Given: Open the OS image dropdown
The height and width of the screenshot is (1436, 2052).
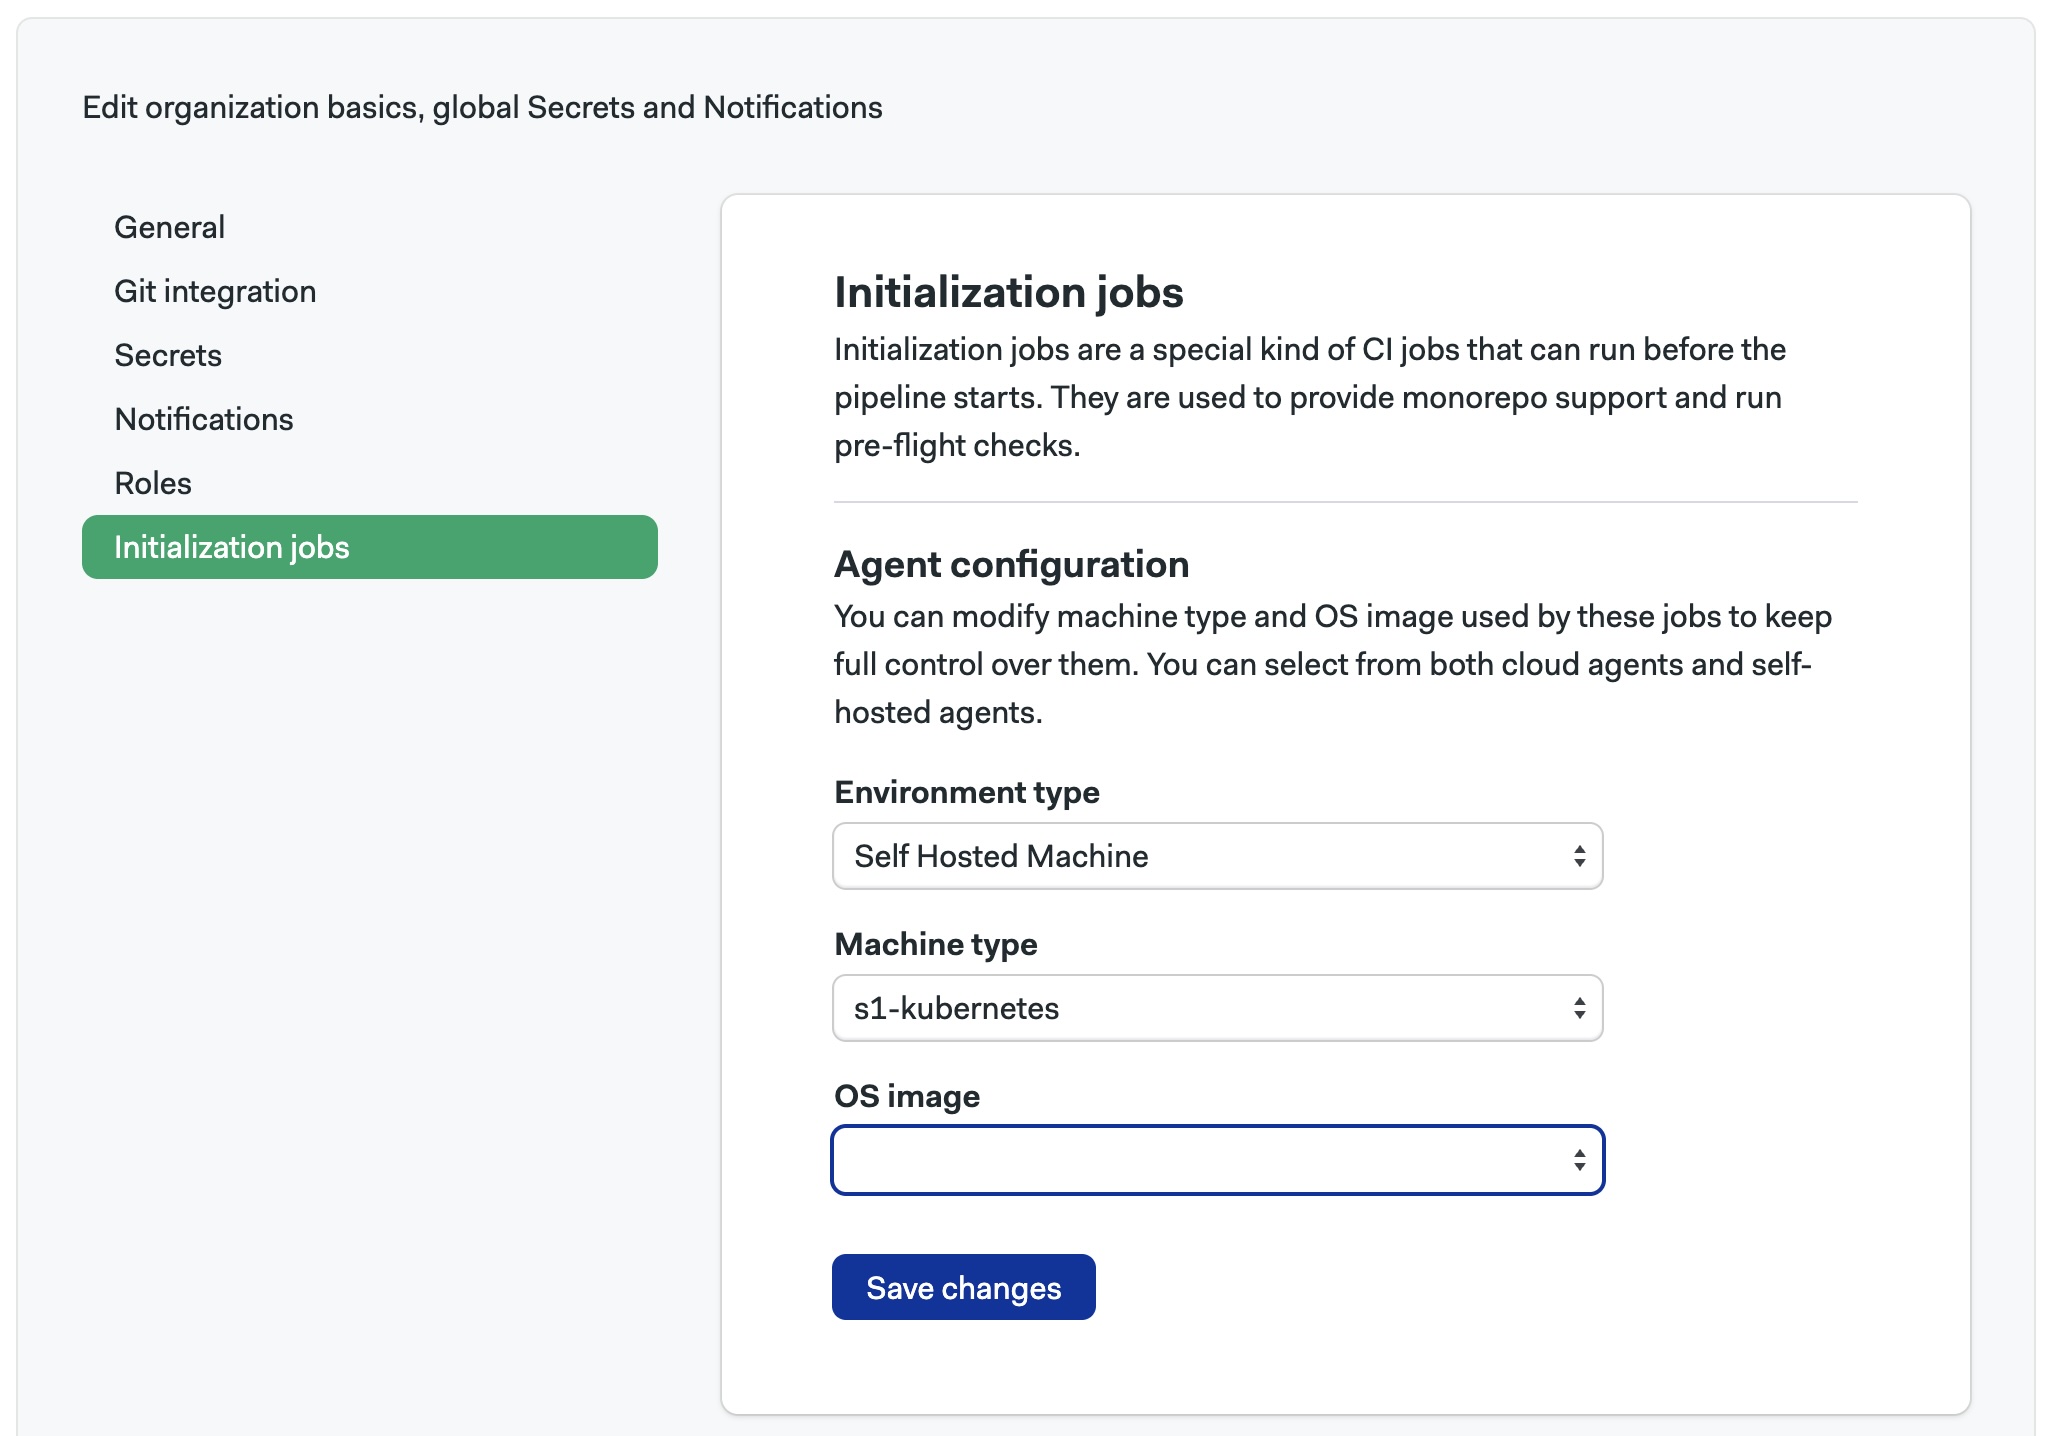Looking at the screenshot, I should (x=1216, y=1160).
